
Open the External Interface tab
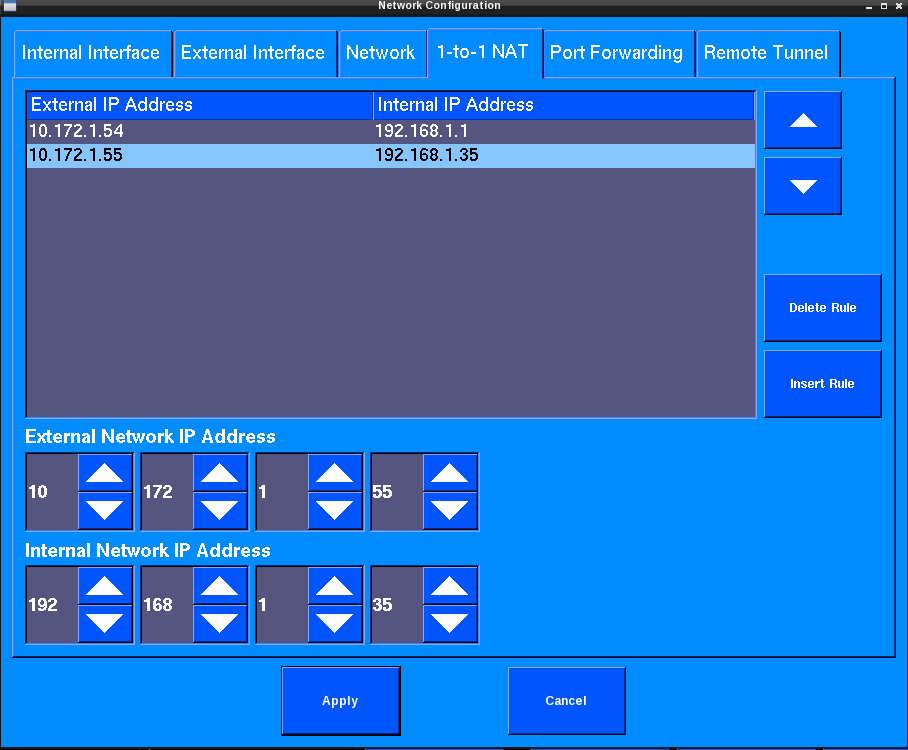[x=253, y=53]
